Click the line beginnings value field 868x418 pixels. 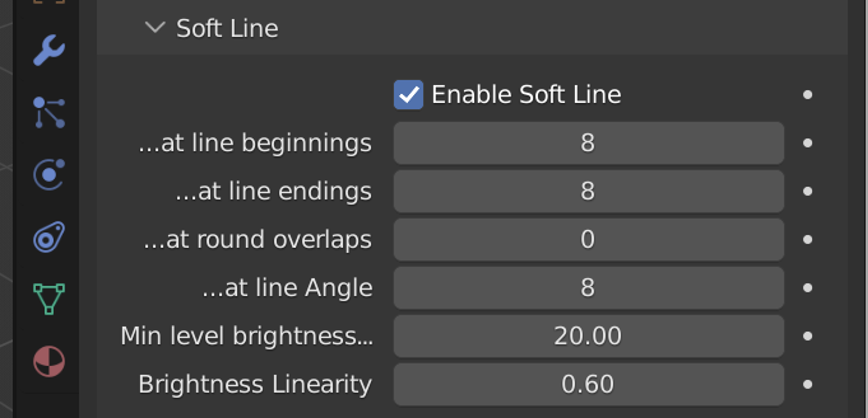587,143
